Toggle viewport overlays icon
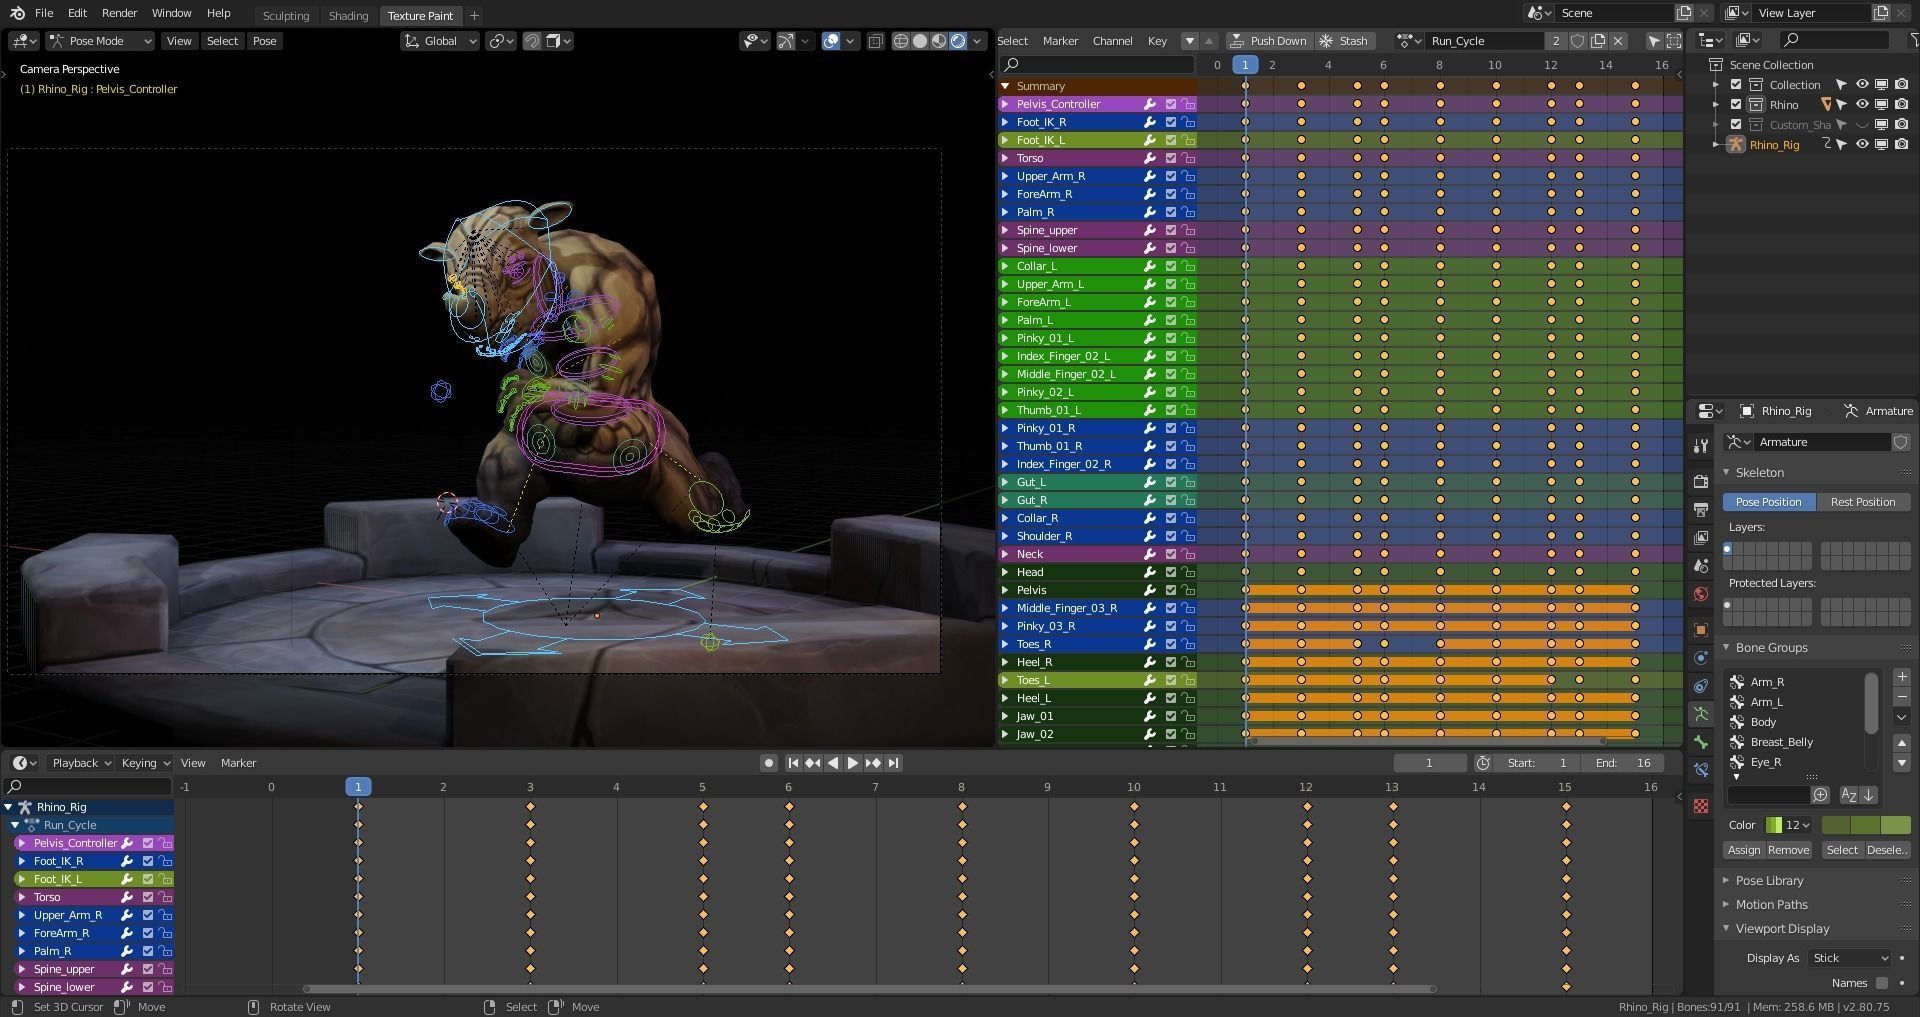 [830, 41]
